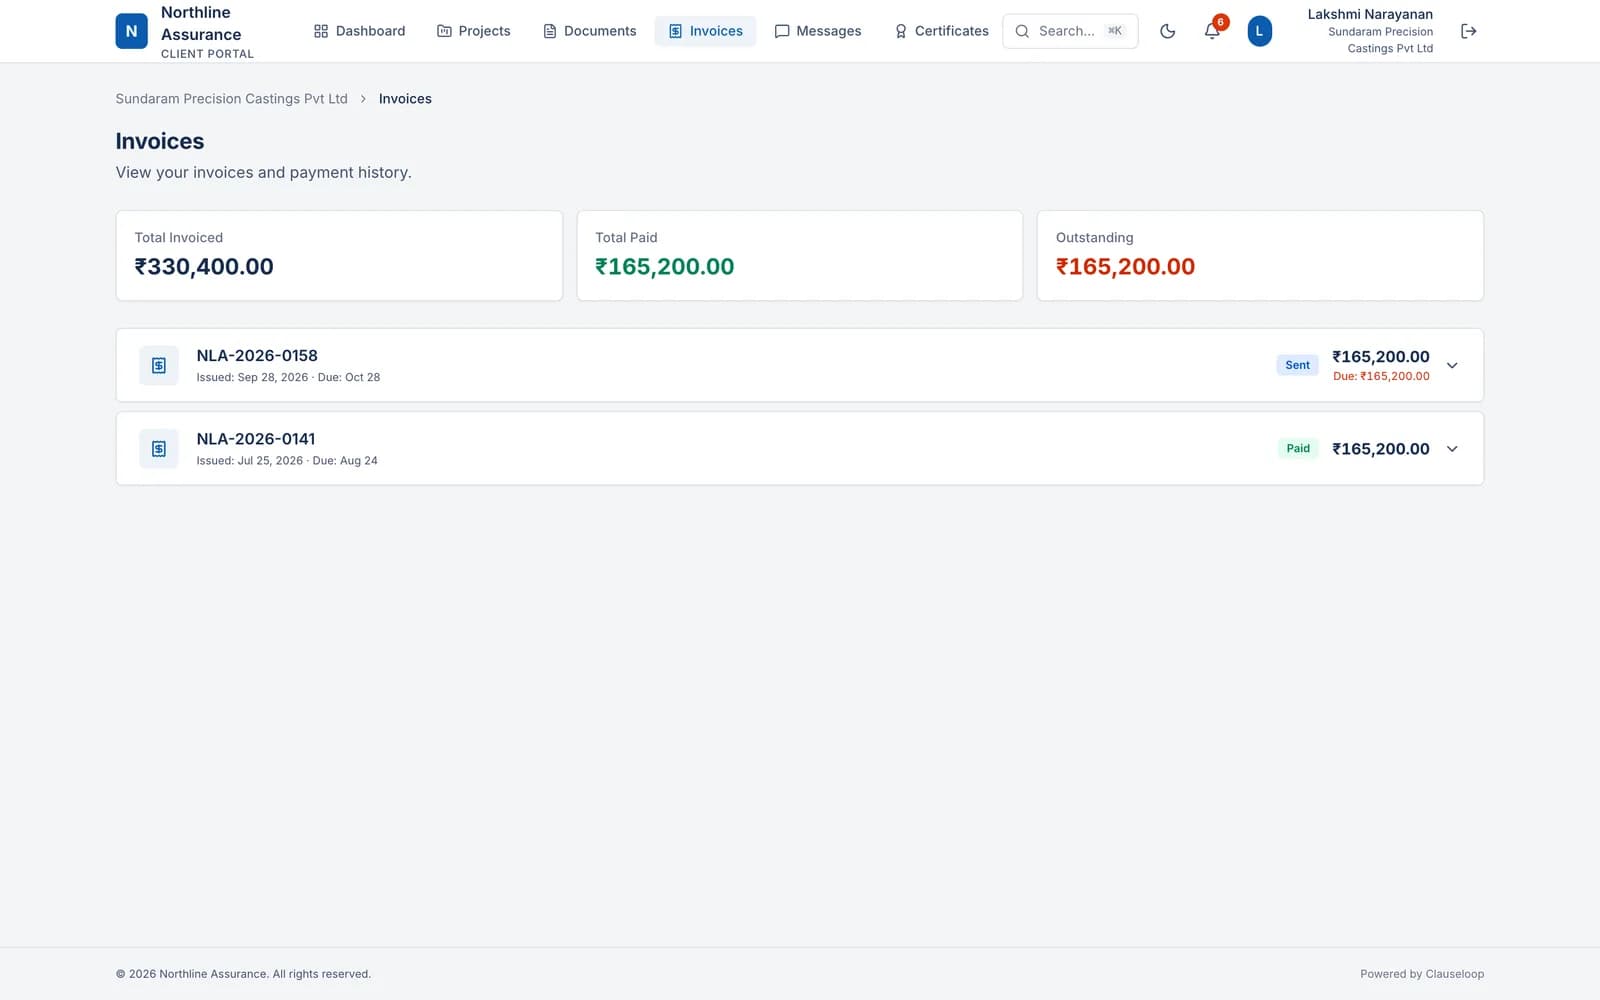The image size is (1600, 1000).
Task: Click invoice icon for NLA-2026-0158
Action: tap(159, 366)
